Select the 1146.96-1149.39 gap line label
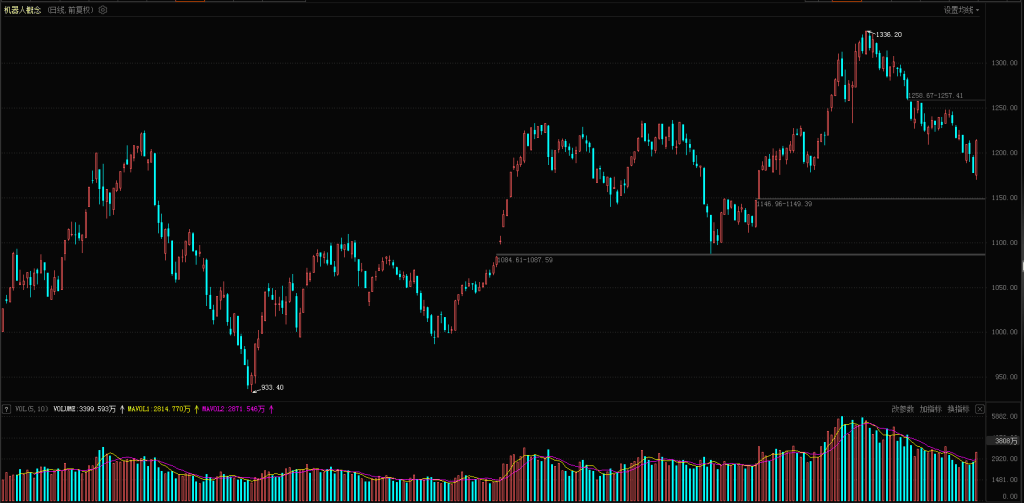The width and height of the screenshot is (1024, 503). coord(784,204)
